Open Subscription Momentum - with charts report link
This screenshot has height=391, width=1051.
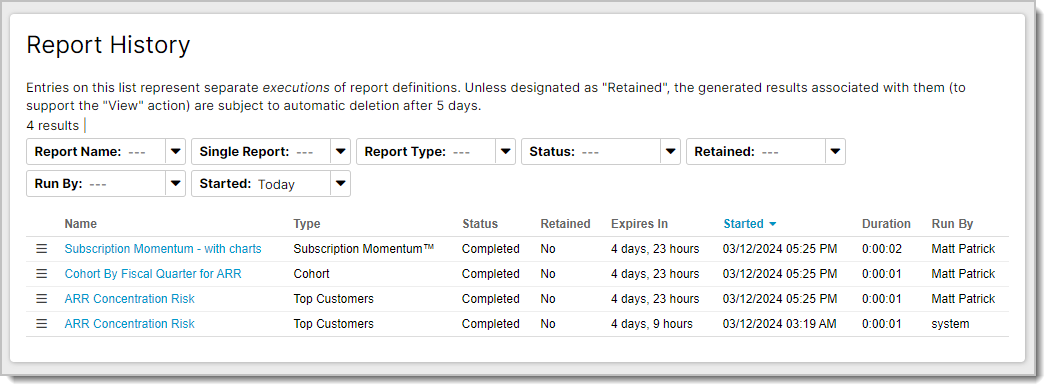[163, 249]
